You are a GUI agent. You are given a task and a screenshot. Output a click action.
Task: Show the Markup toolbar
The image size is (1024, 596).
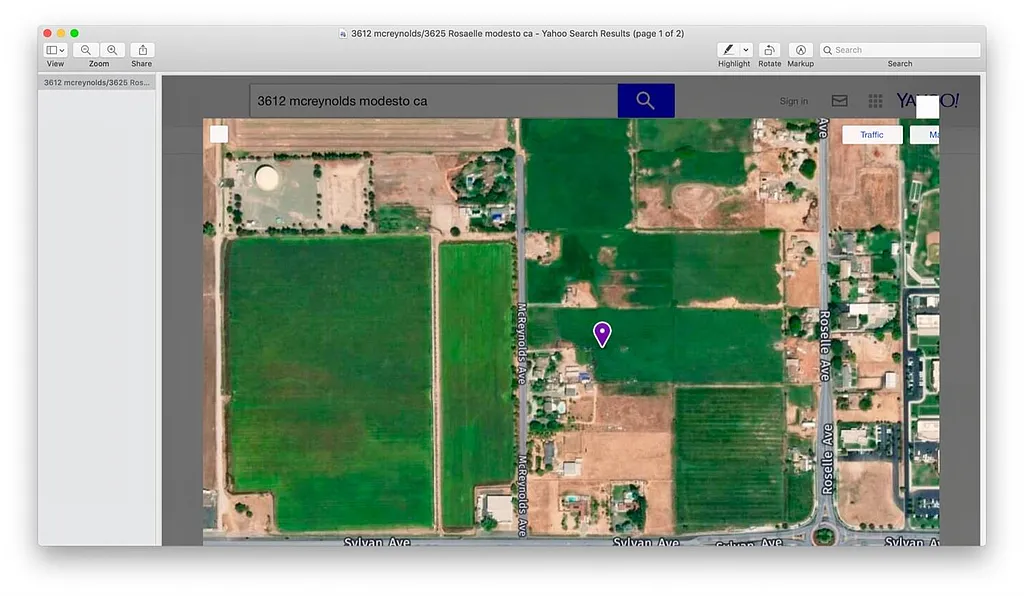(800, 50)
